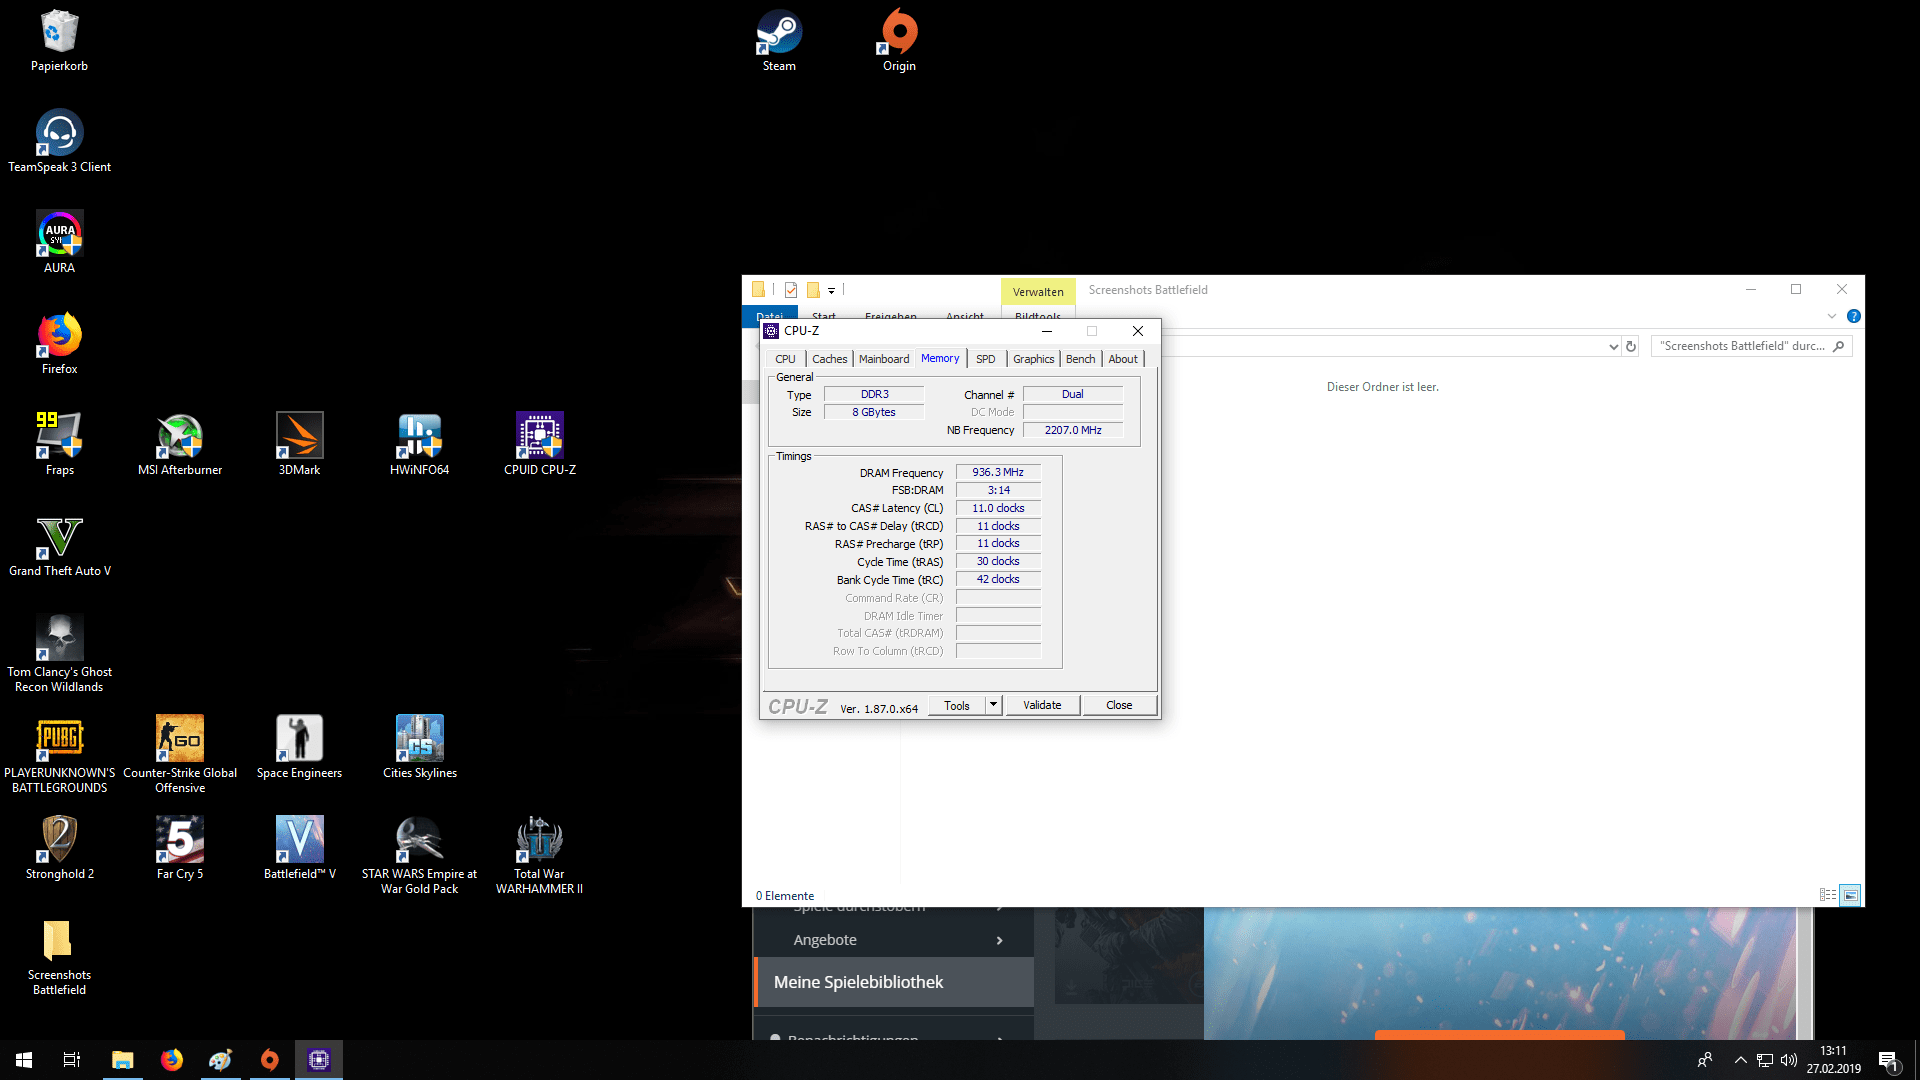1920x1080 pixels.
Task: Select Tom Clancy's Ghost Recon Wildlands icon
Action: click(x=59, y=653)
